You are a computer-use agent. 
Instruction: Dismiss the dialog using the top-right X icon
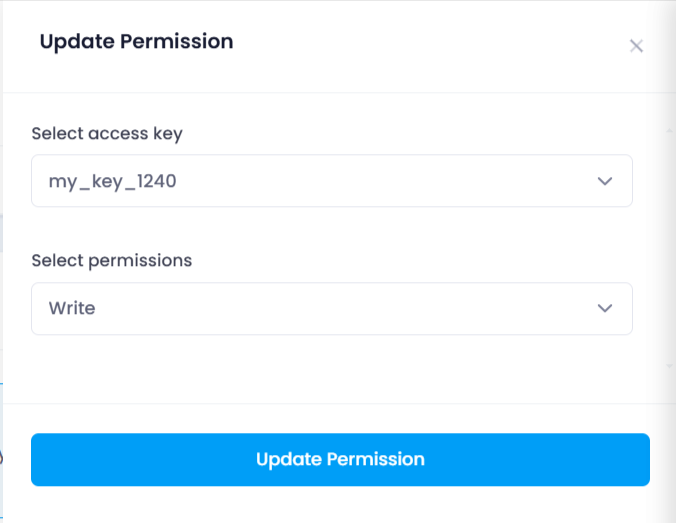636,46
